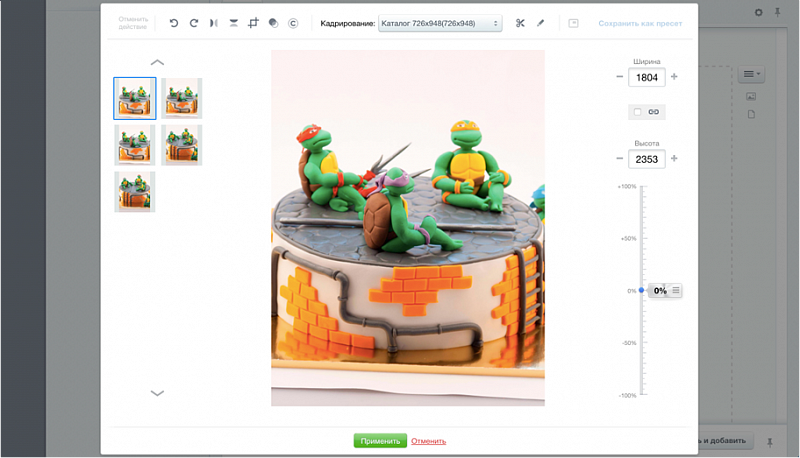Click the rotate counterclockwise icon

174,23
